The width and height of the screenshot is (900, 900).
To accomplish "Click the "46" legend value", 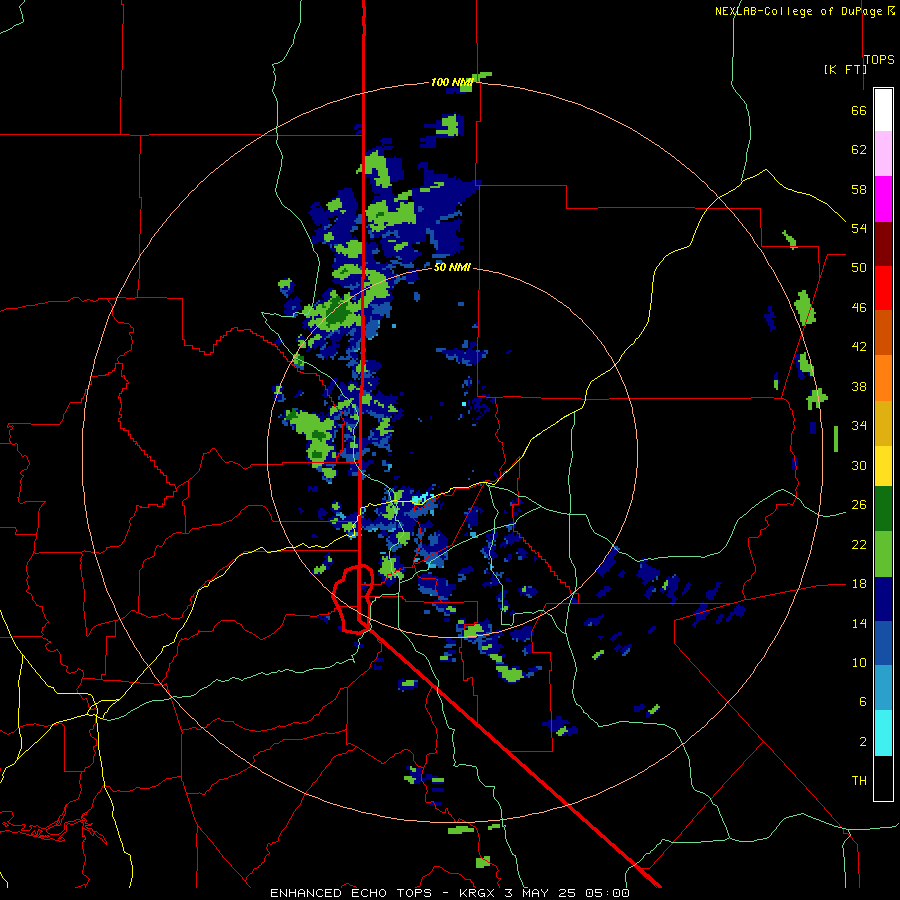I will [859, 308].
